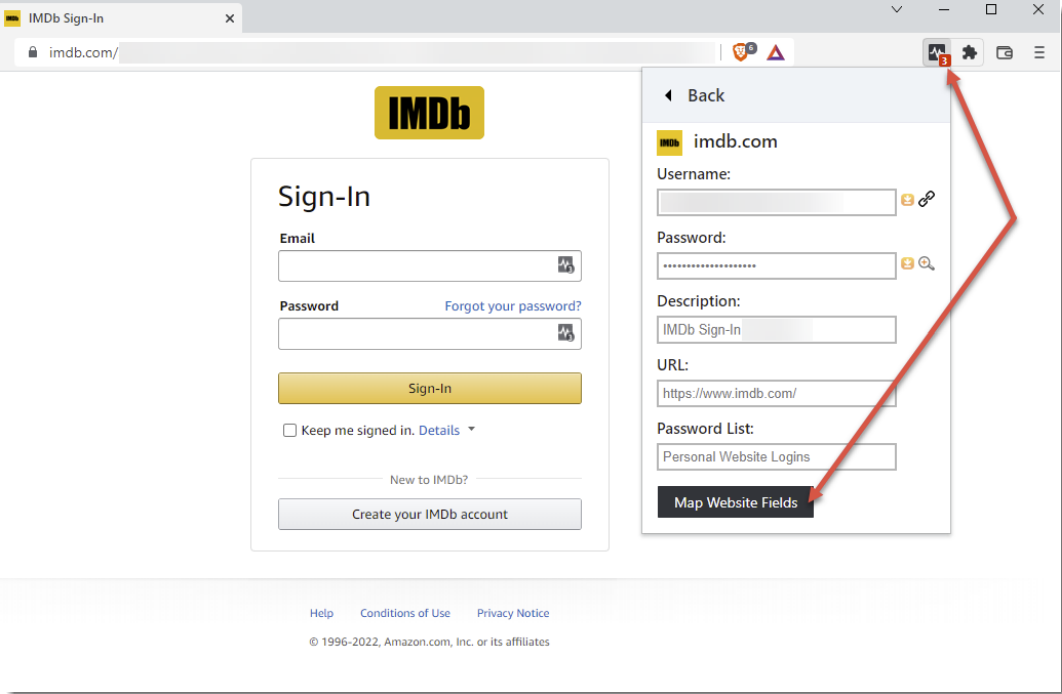Check Keep me signed in
This screenshot has height=694, width=1062.
click(290, 431)
